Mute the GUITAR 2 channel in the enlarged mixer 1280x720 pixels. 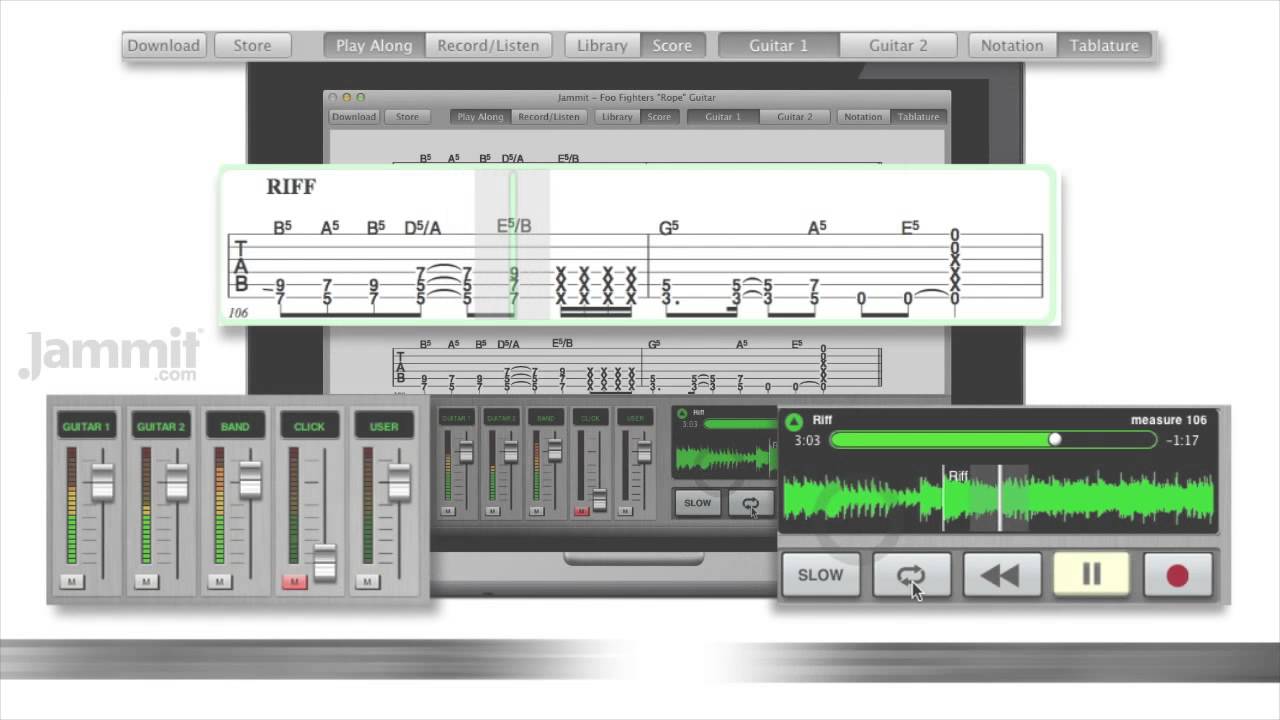[146, 581]
